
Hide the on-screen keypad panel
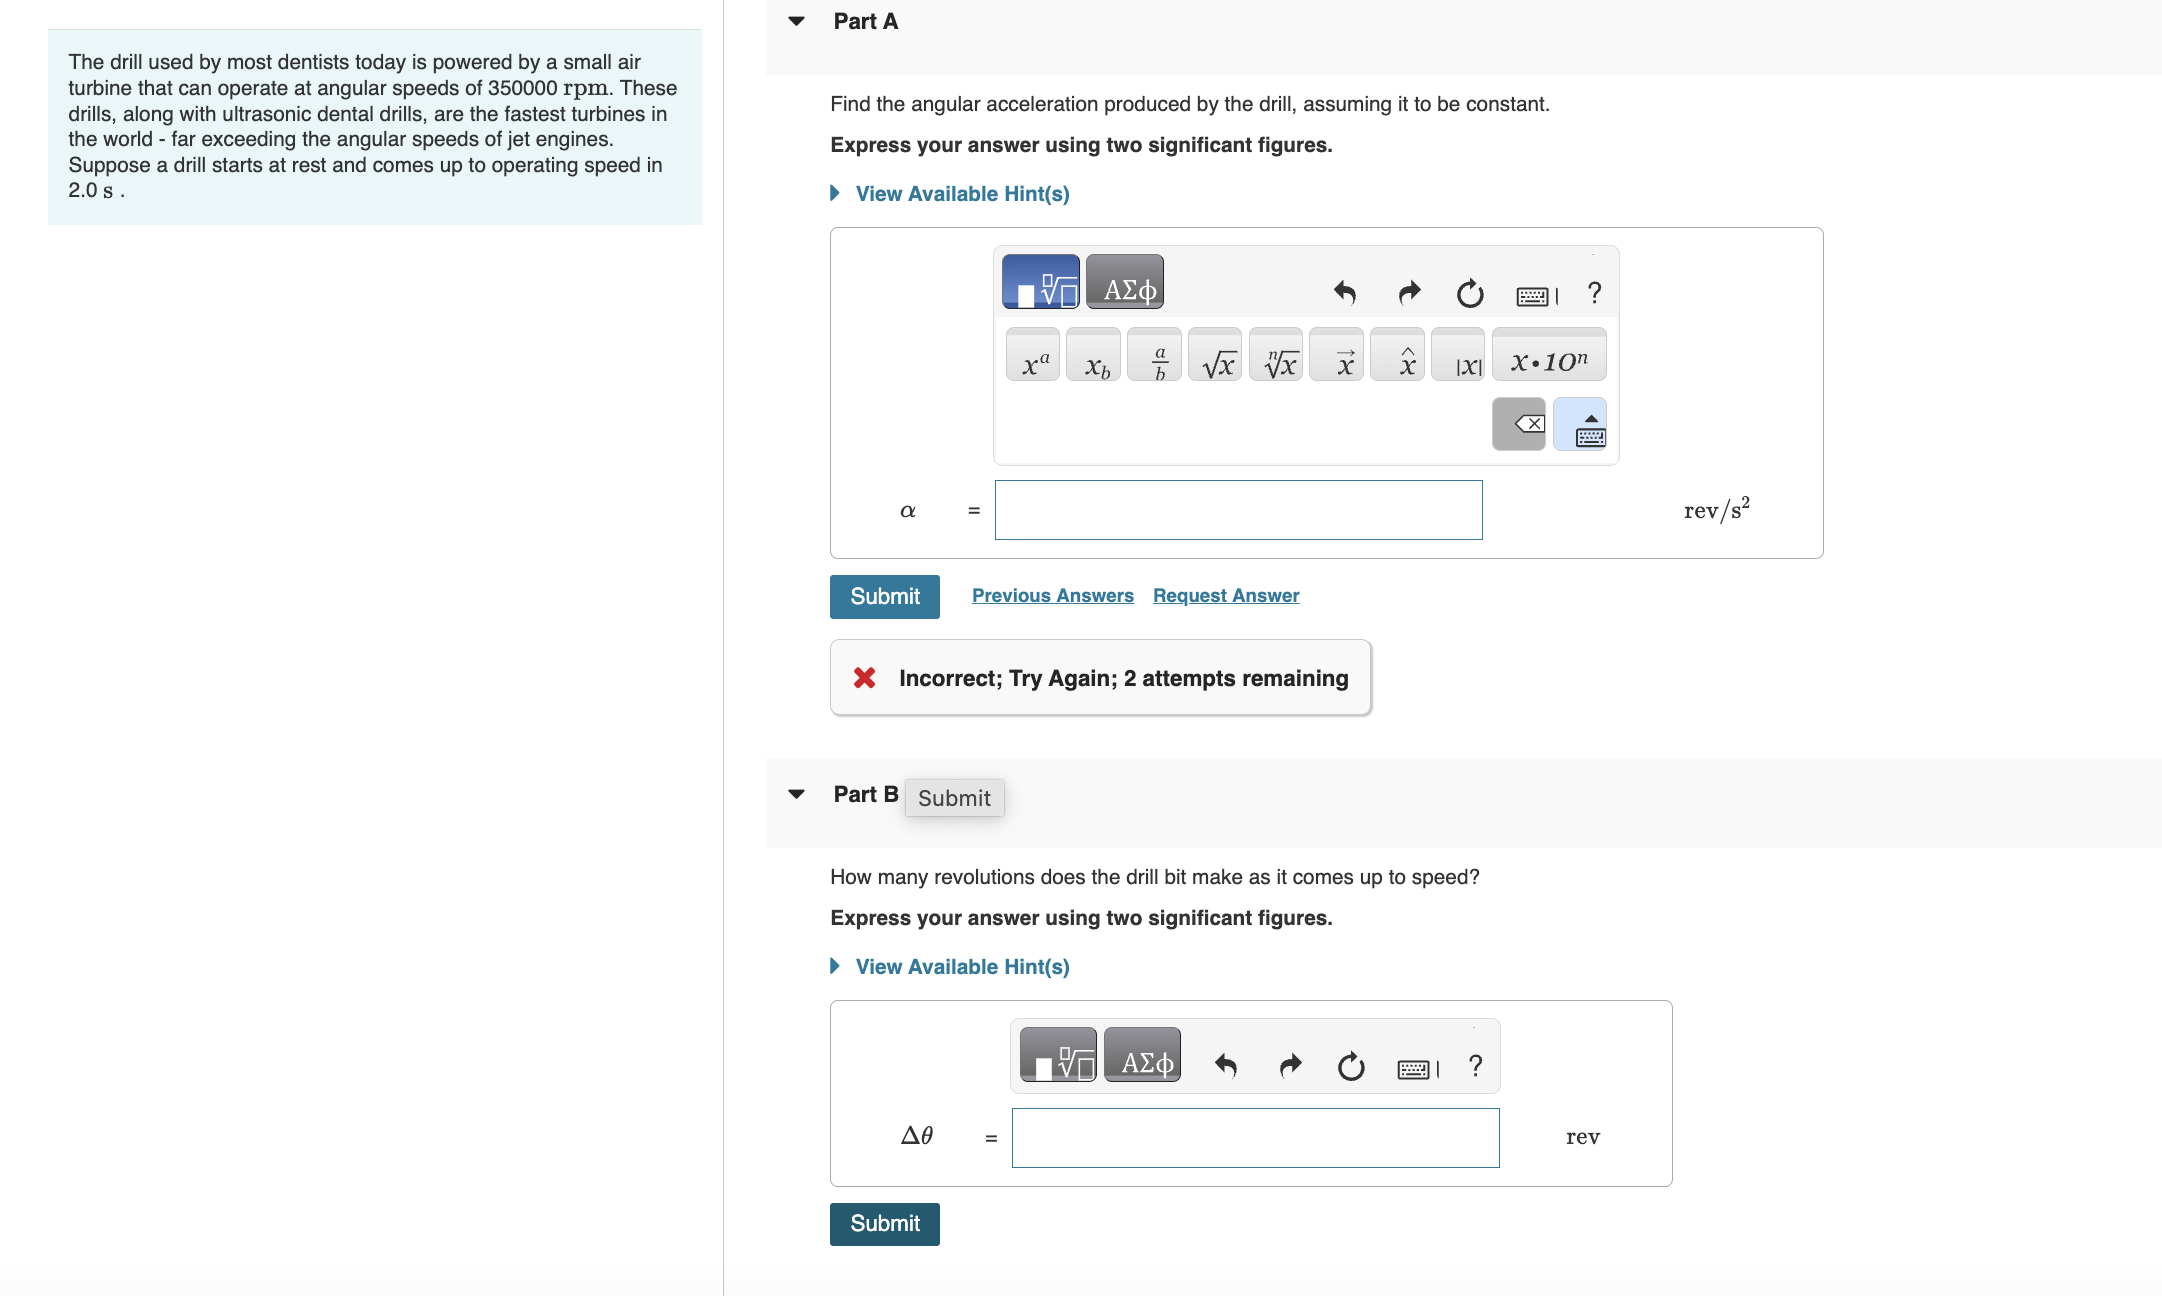coord(1581,425)
